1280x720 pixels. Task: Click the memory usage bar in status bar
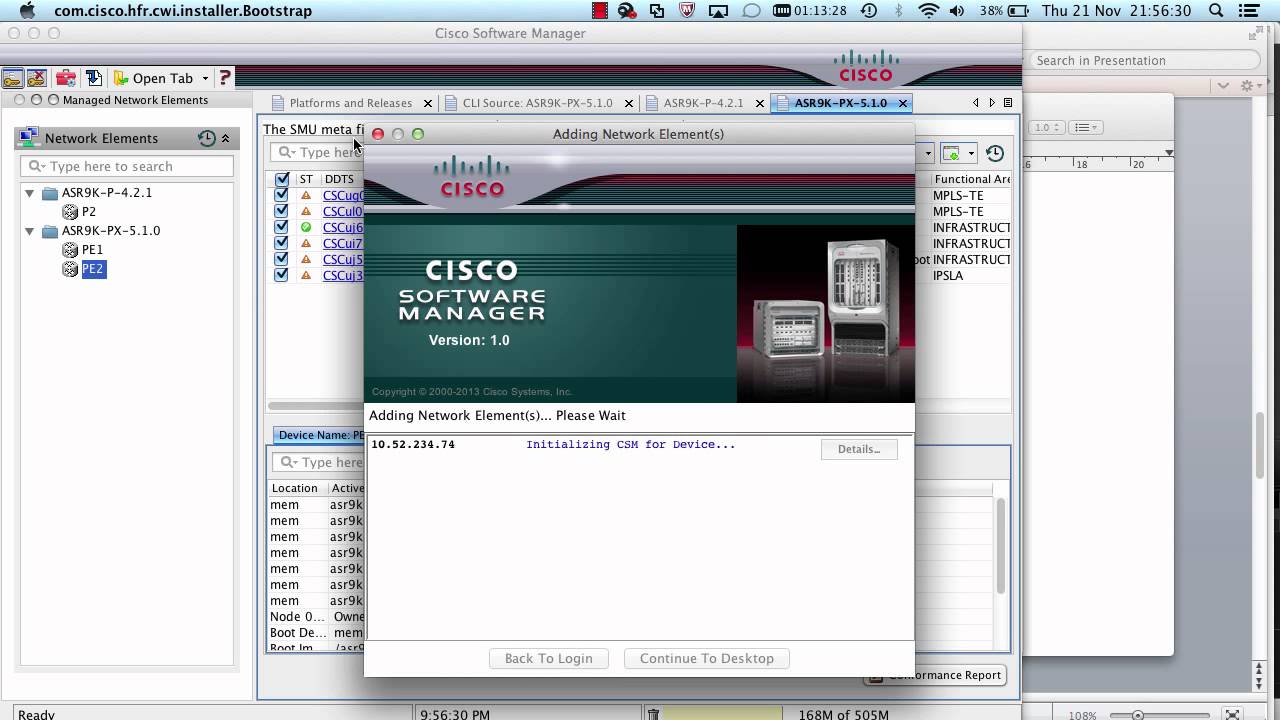(721, 714)
